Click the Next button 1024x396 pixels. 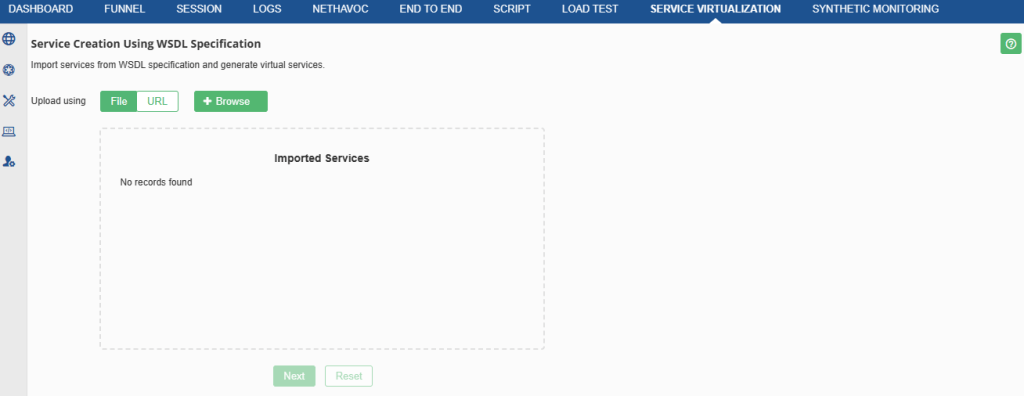pos(294,376)
